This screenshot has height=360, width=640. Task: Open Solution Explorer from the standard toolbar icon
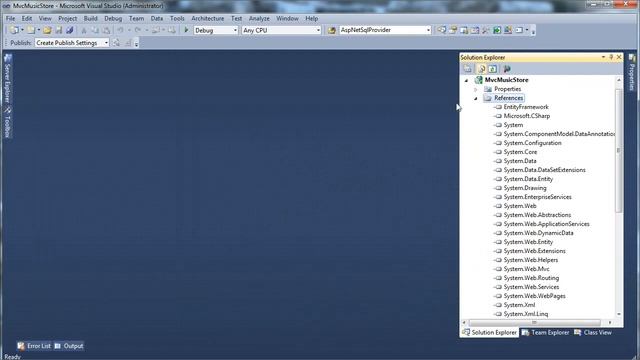point(442,30)
